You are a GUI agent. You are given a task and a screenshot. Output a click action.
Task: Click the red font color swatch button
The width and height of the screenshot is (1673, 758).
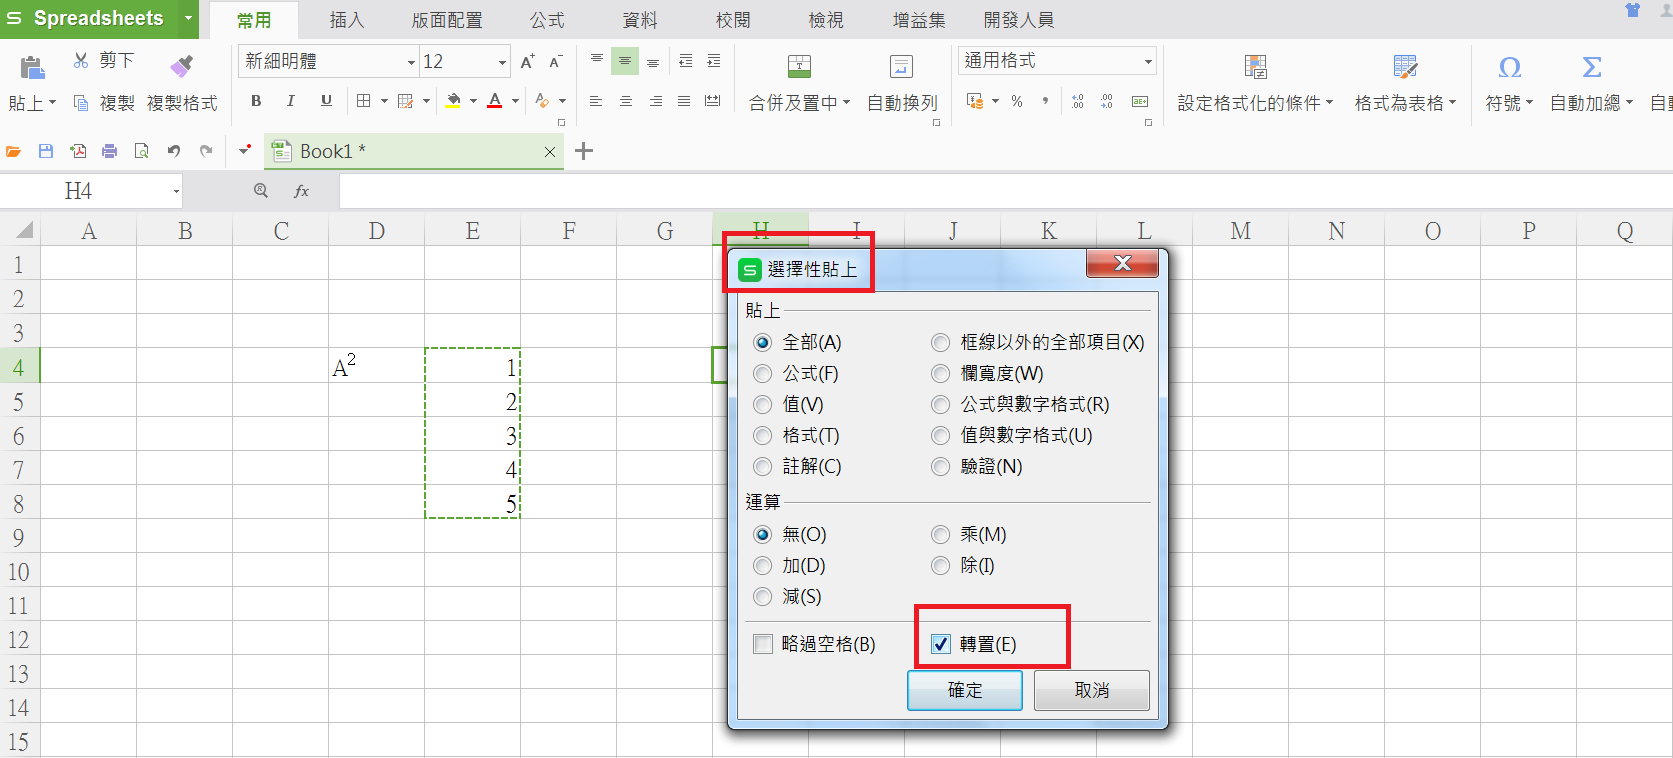tap(495, 101)
